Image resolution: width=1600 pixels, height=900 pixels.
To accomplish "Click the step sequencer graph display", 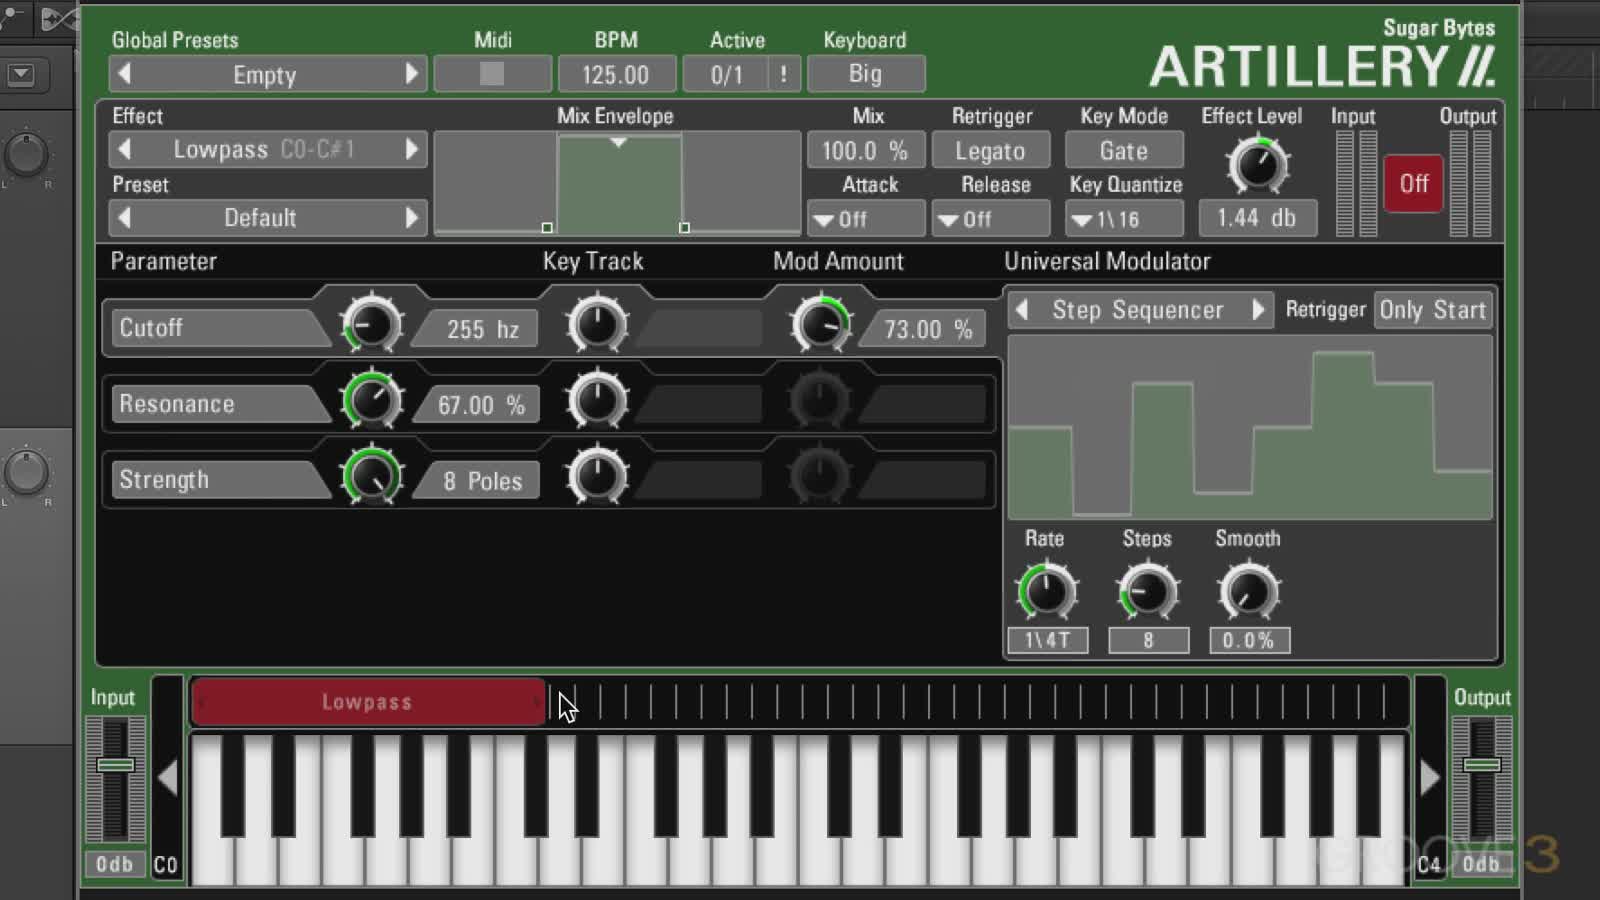I will pos(1250,428).
